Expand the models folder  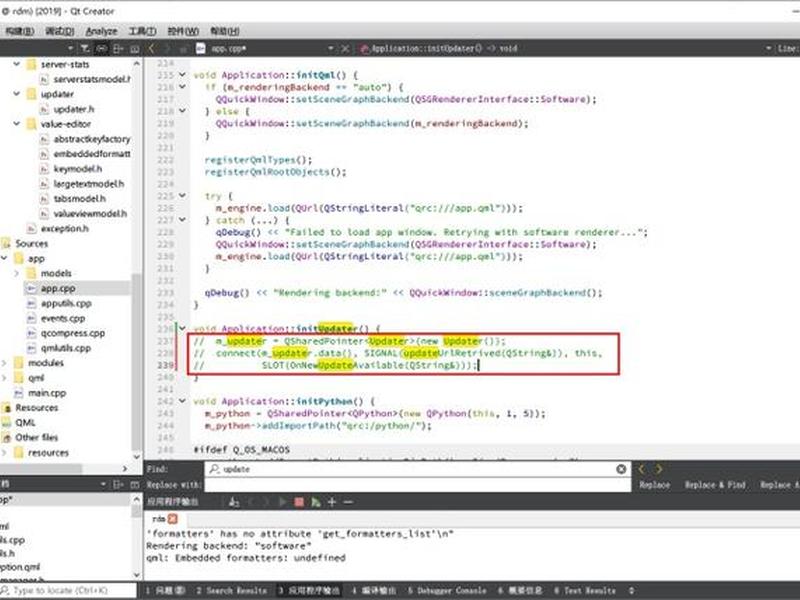point(16,273)
